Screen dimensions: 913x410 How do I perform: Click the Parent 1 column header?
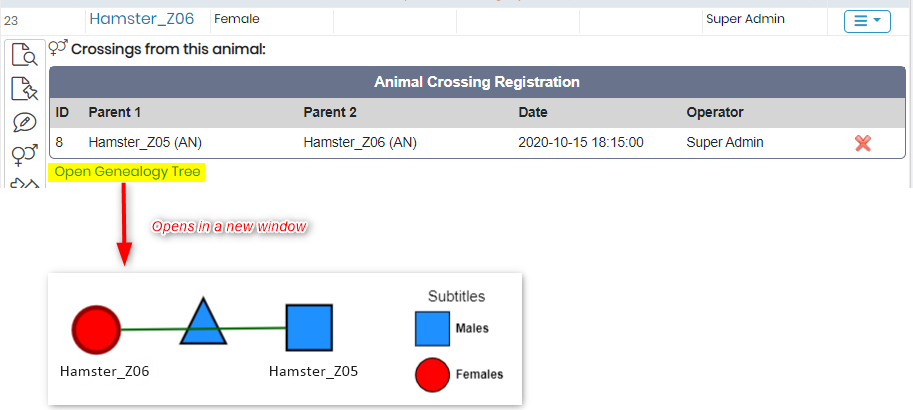[x=115, y=112]
